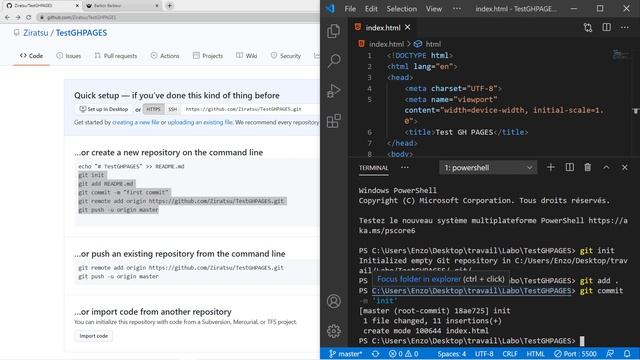
Task: Open errors and warnings indicator
Action: [x=403, y=354]
